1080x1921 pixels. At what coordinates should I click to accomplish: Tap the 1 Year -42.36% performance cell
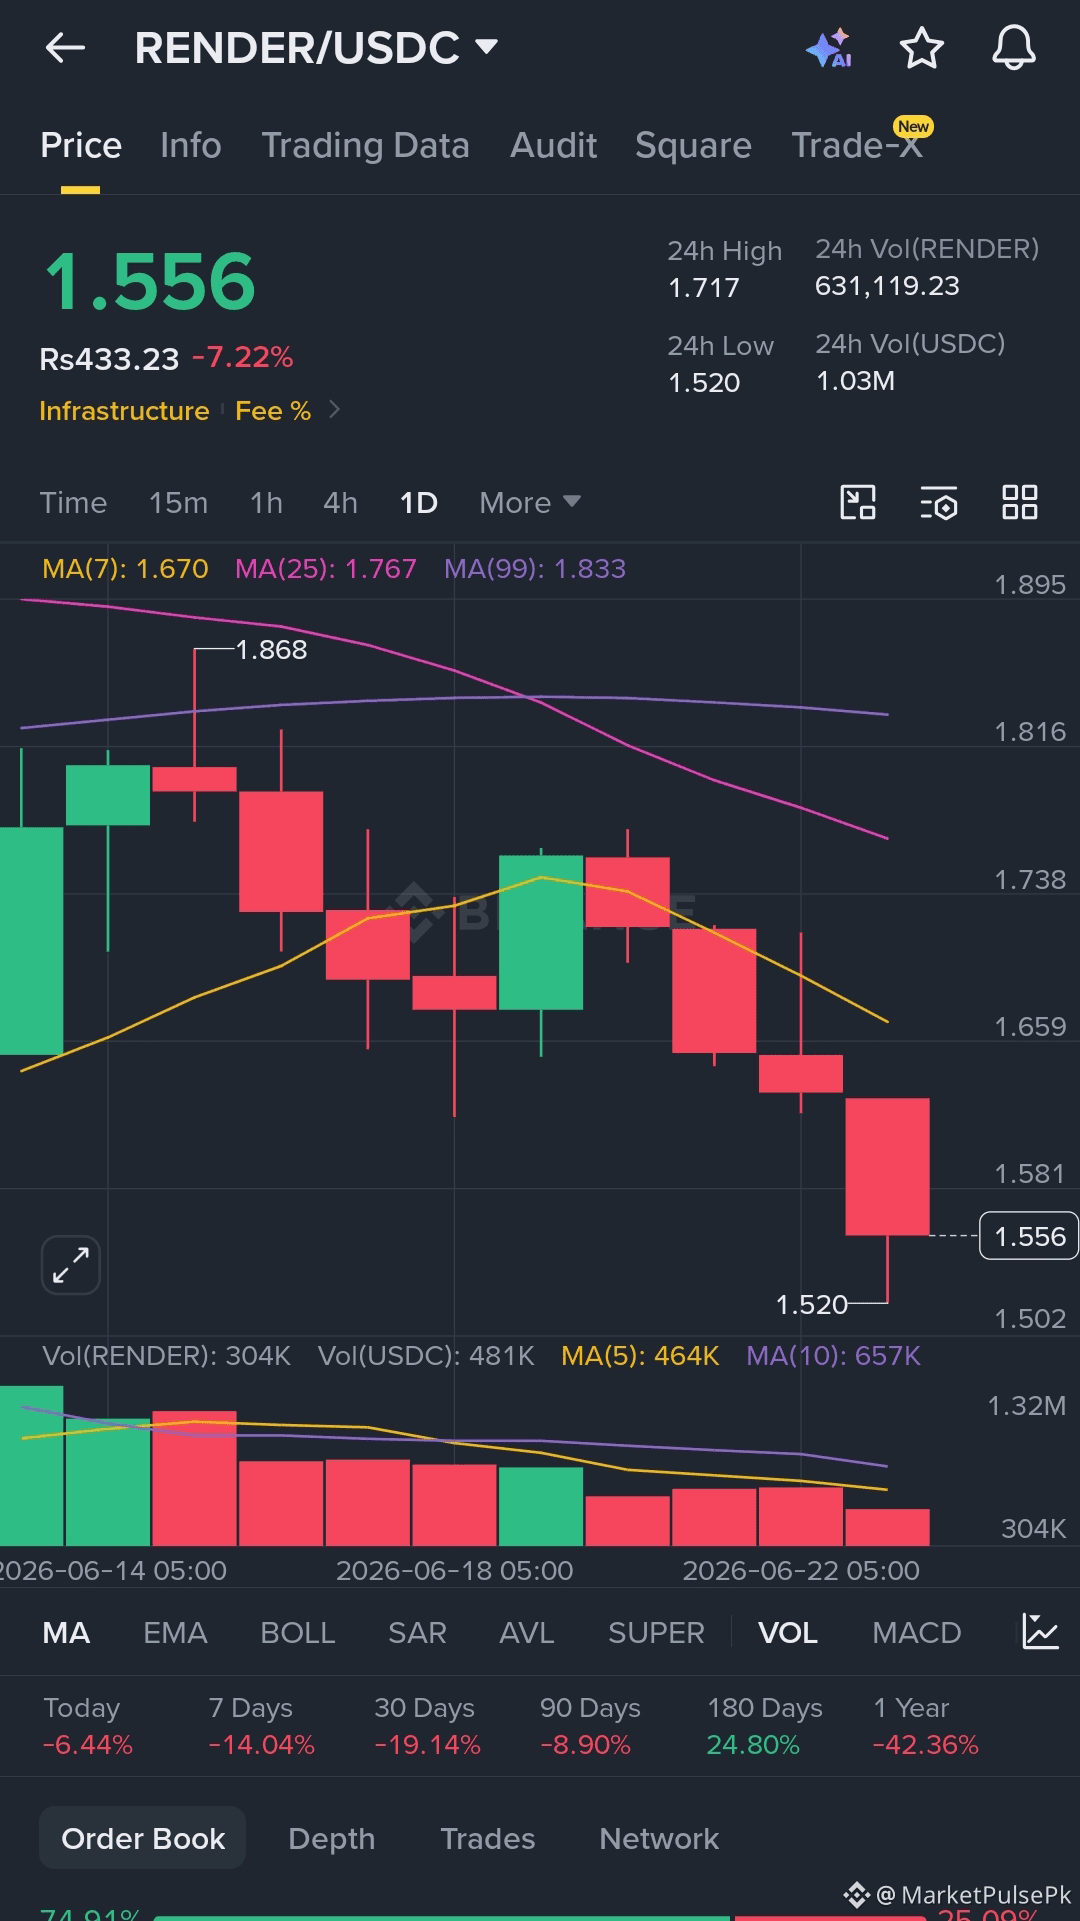coord(926,1726)
